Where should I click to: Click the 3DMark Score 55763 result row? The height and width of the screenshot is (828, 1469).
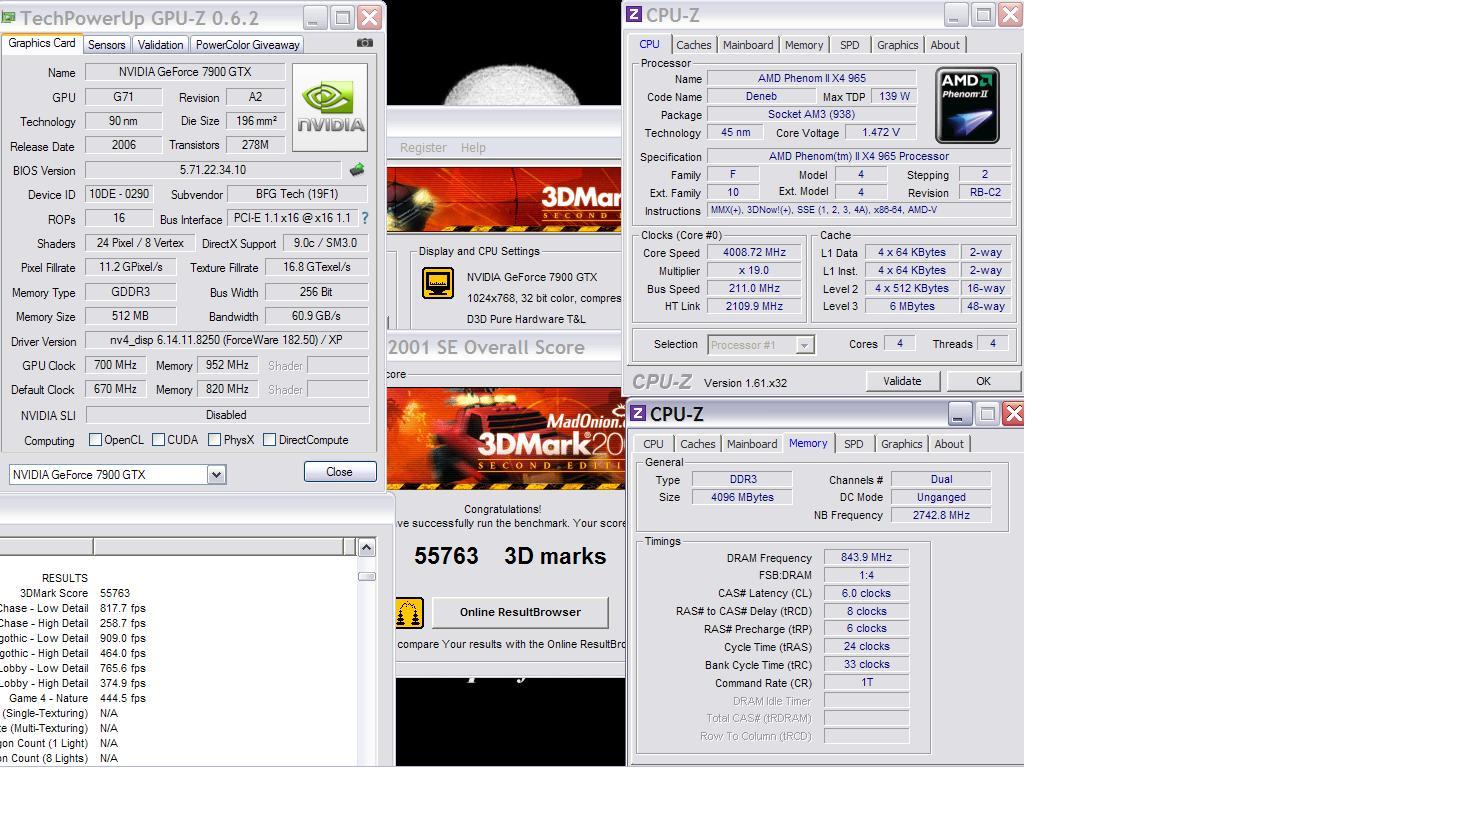[74, 593]
